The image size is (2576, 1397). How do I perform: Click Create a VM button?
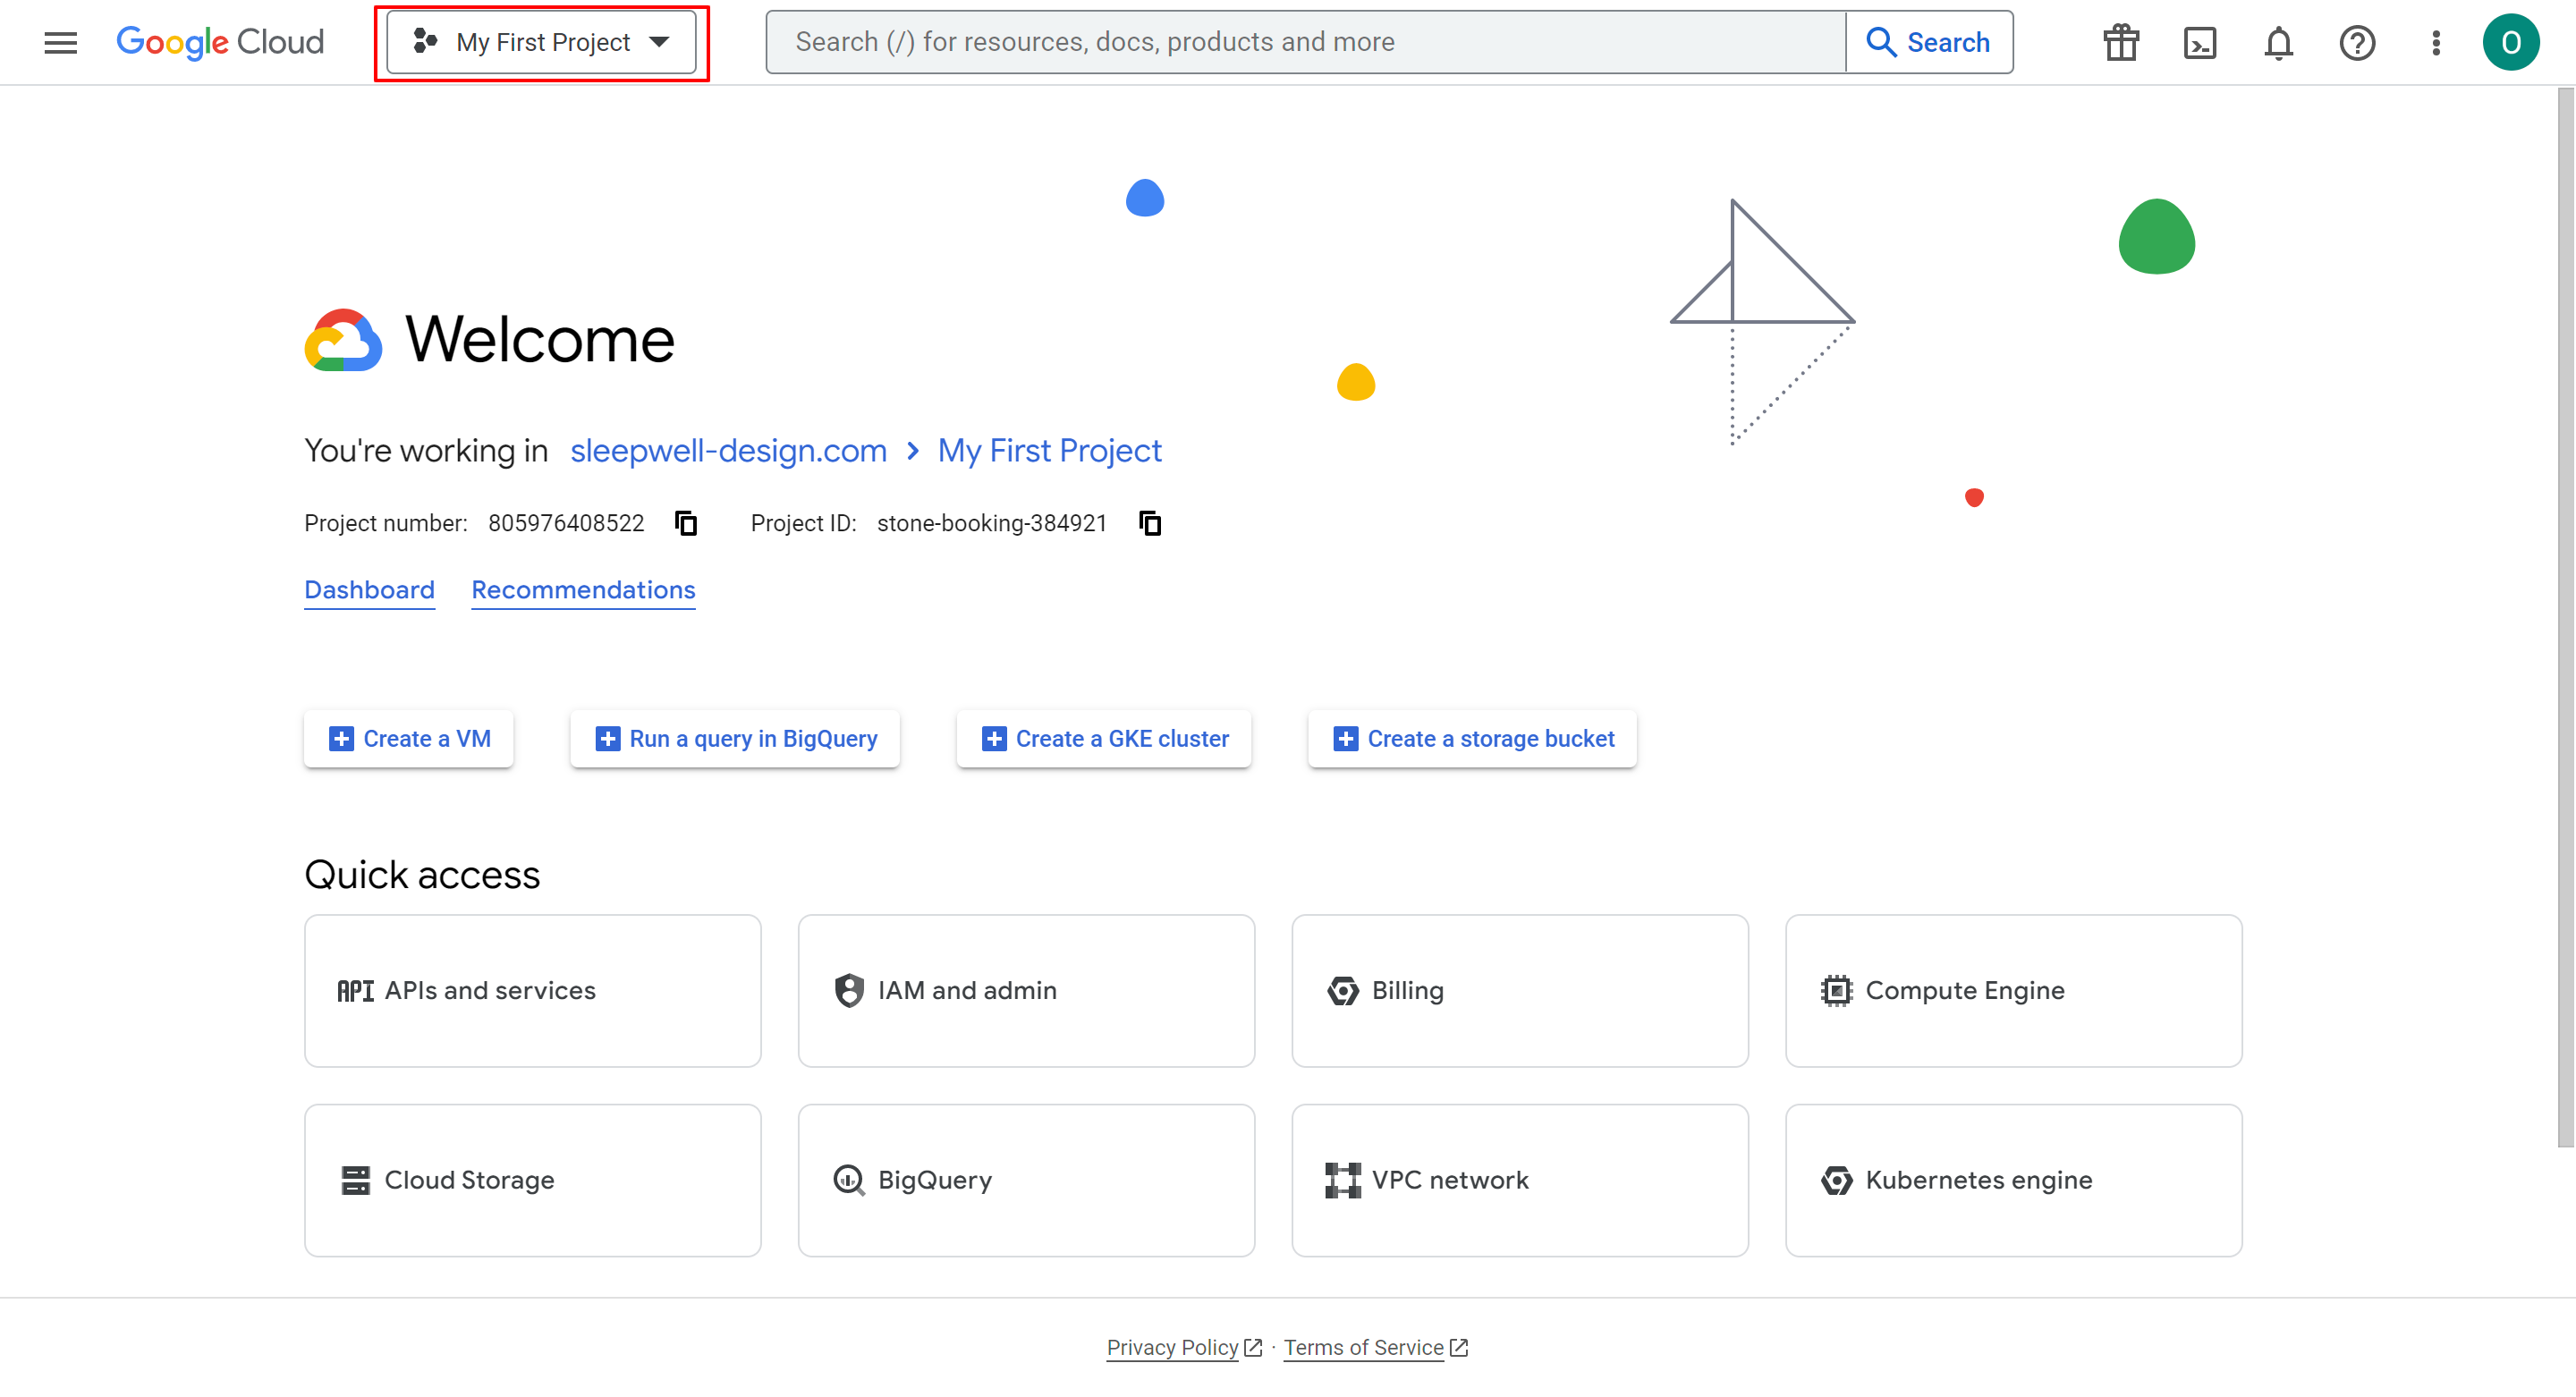click(408, 738)
